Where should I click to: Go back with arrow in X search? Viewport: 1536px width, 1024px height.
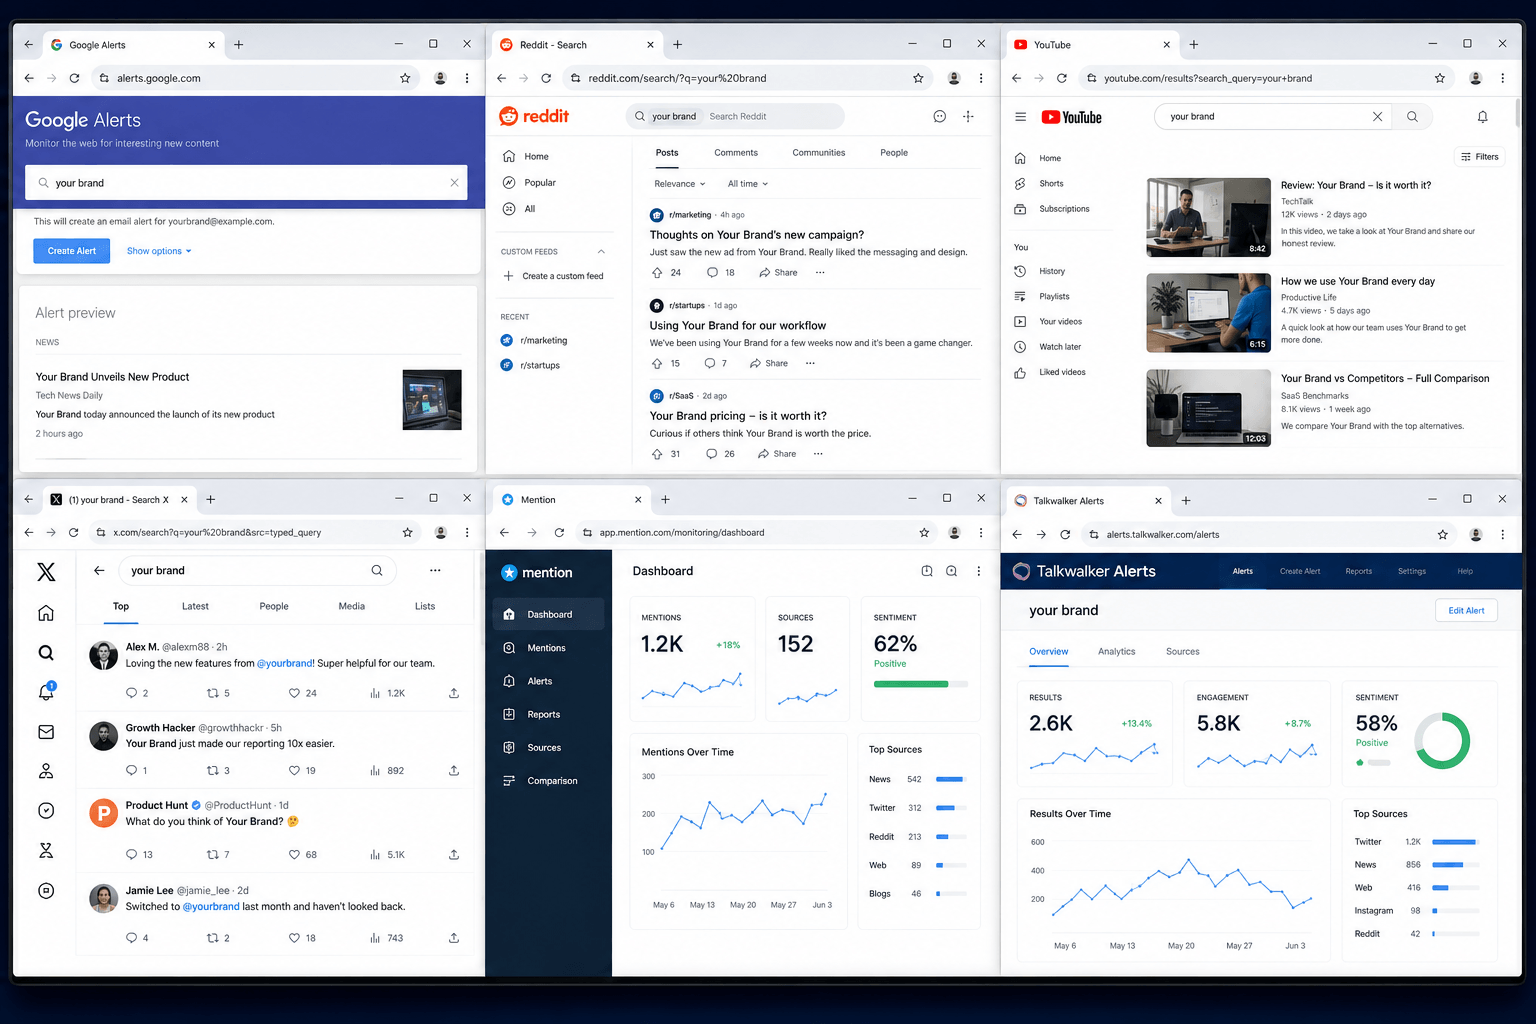(99, 570)
